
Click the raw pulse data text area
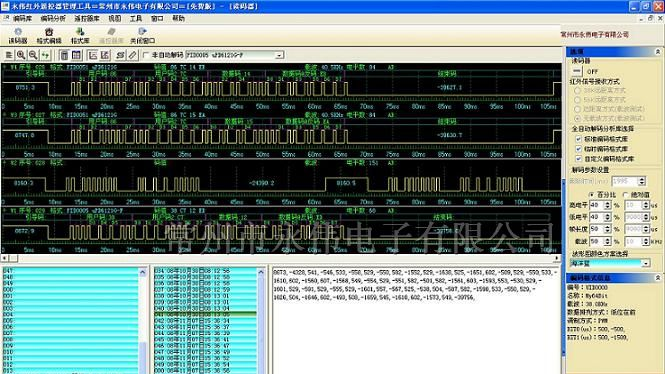click(416, 320)
